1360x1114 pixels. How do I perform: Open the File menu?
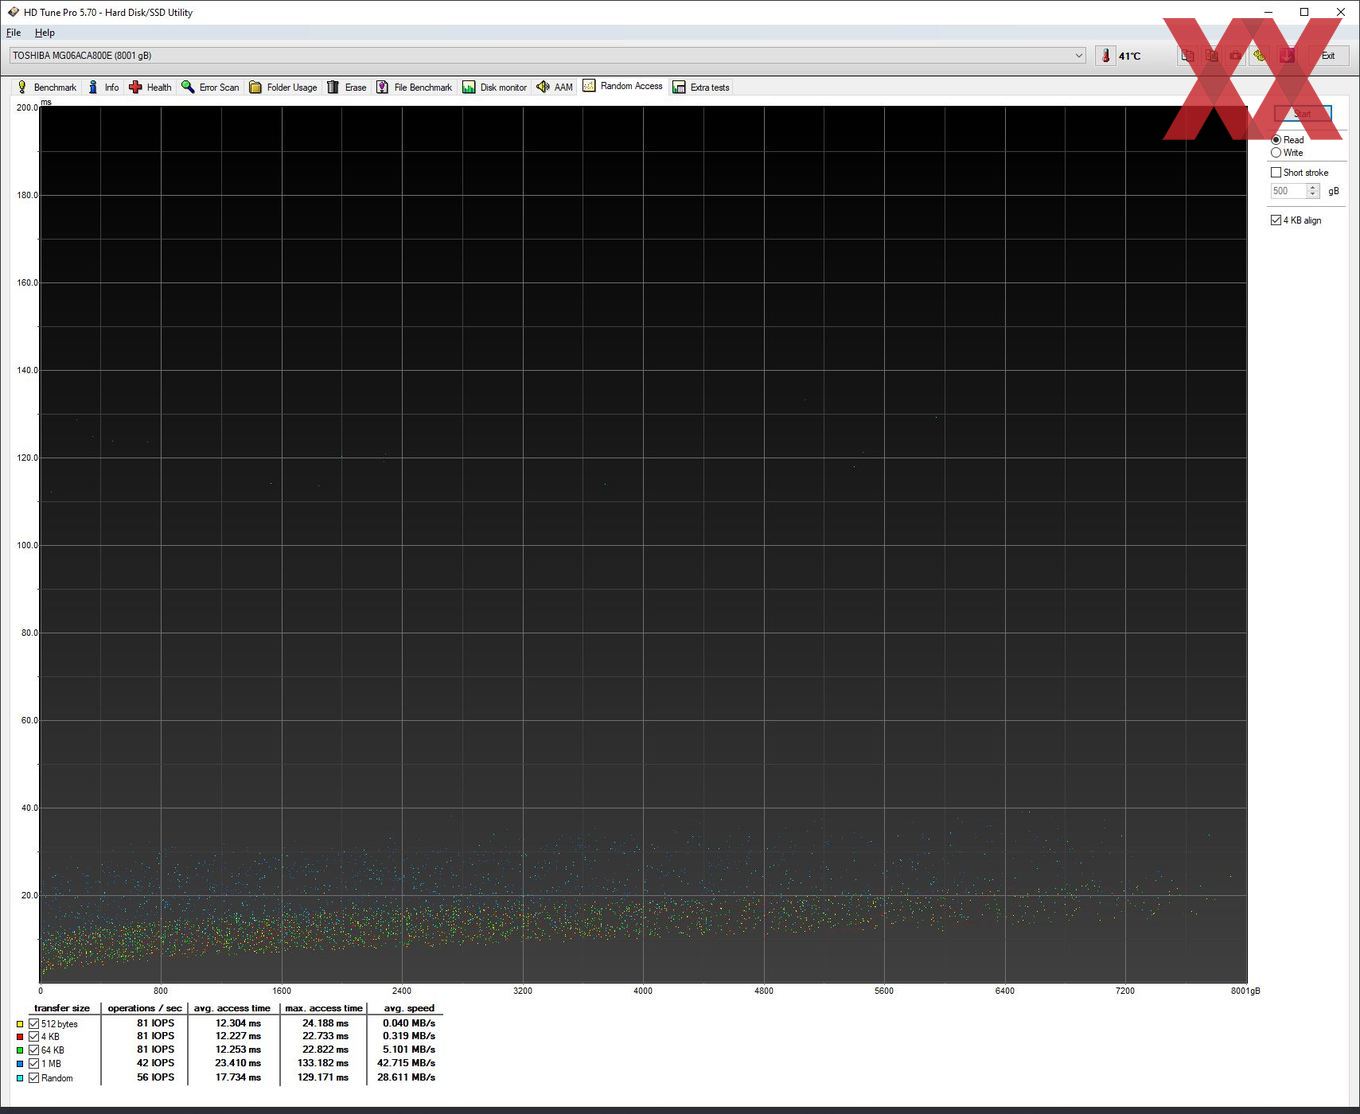[x=14, y=33]
